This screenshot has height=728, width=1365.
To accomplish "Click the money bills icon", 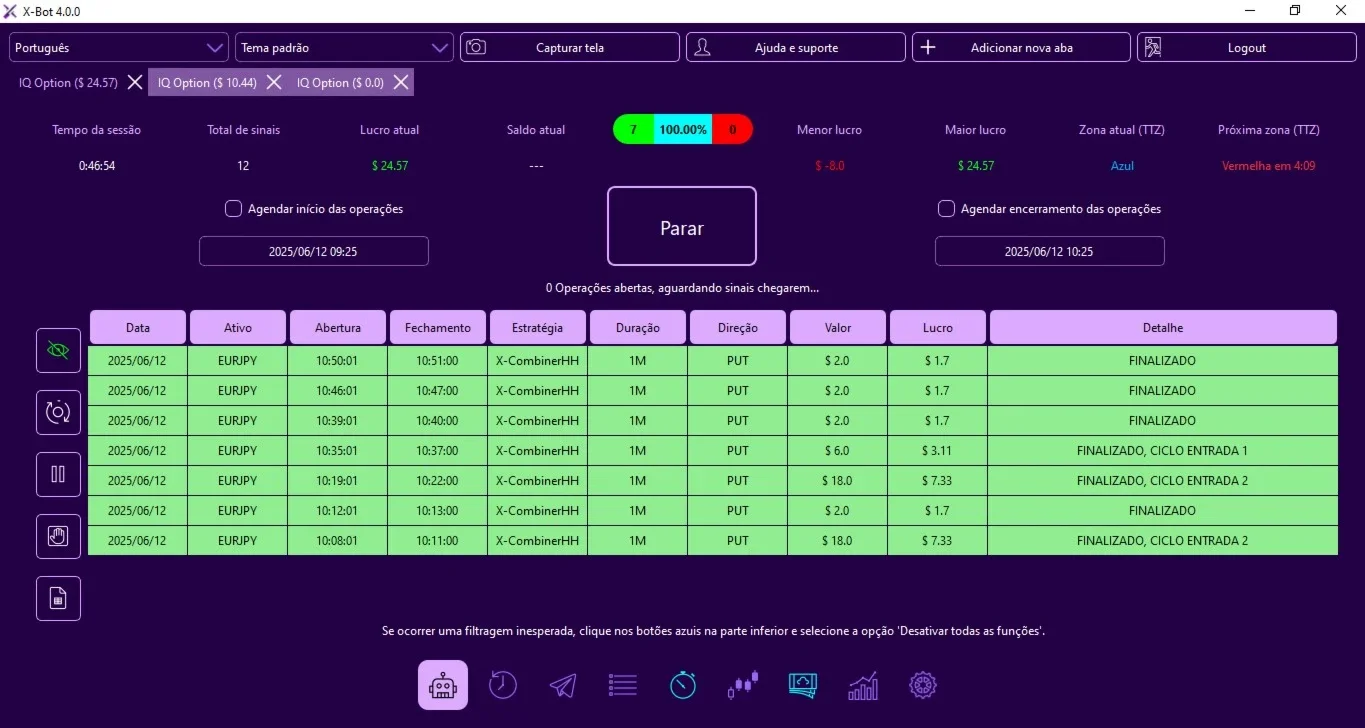I will [x=803, y=685].
